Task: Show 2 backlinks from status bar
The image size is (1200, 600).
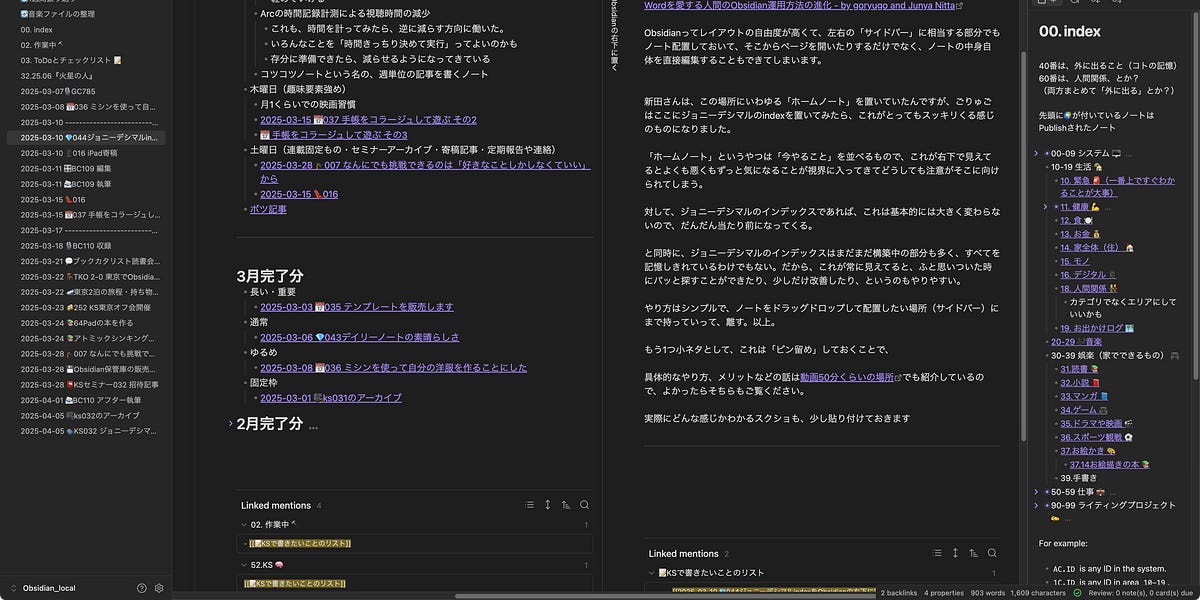Action: pyautogui.click(x=898, y=593)
